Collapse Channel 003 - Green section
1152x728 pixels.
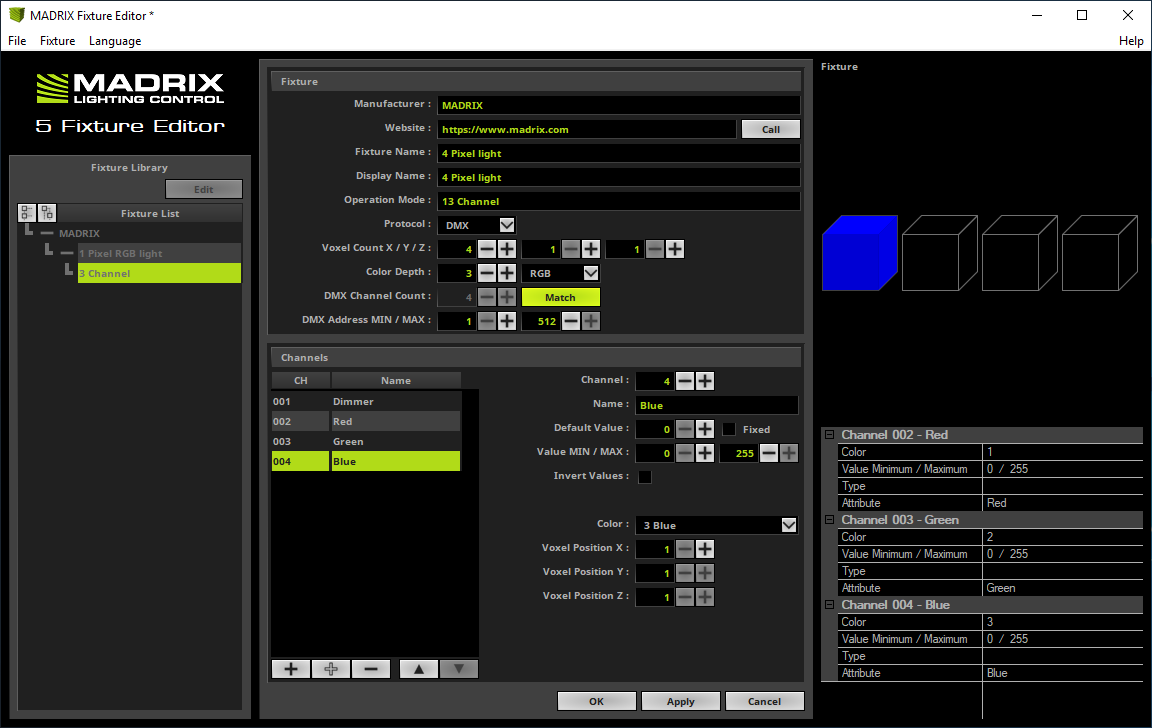(829, 520)
